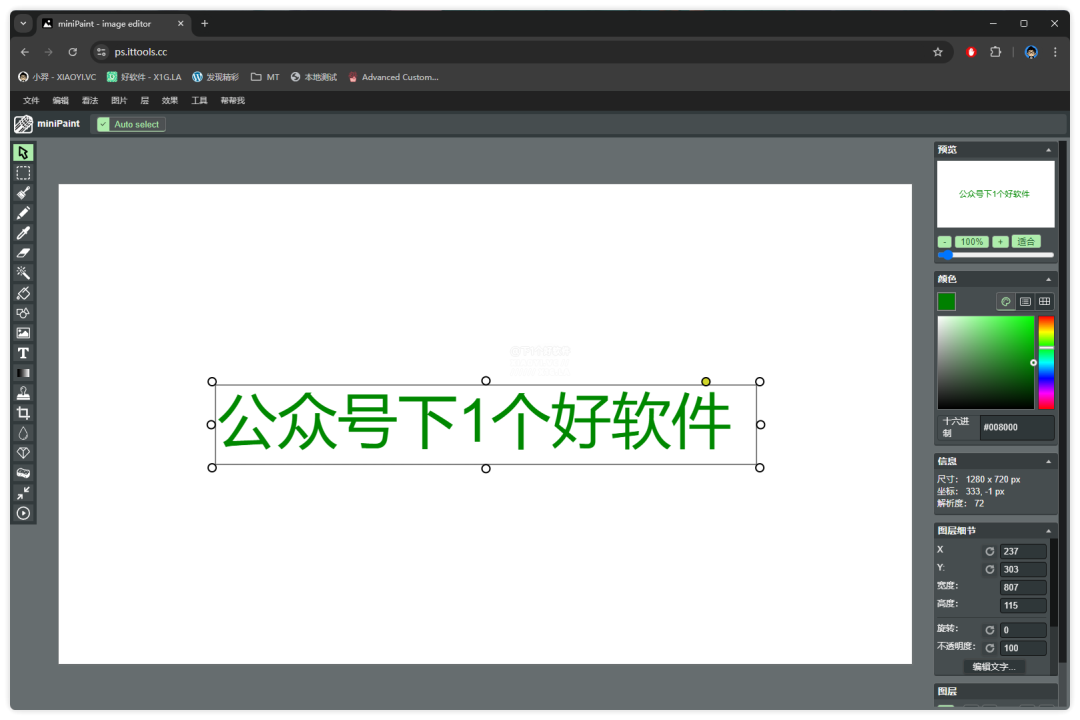The width and height of the screenshot is (1080, 720).
Task: Click the current green color swatch
Action: pyautogui.click(x=946, y=301)
